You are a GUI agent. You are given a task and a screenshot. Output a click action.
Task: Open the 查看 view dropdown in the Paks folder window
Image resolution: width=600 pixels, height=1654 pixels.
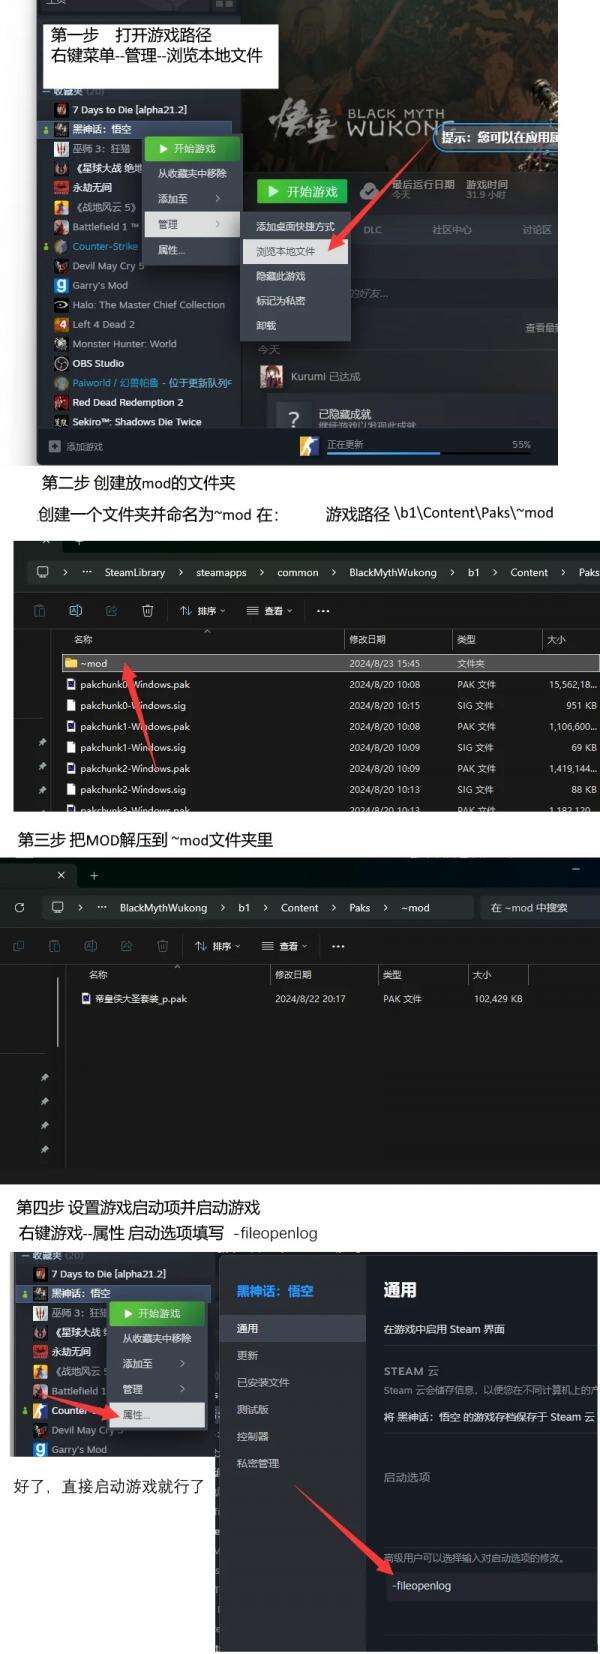click(x=268, y=610)
